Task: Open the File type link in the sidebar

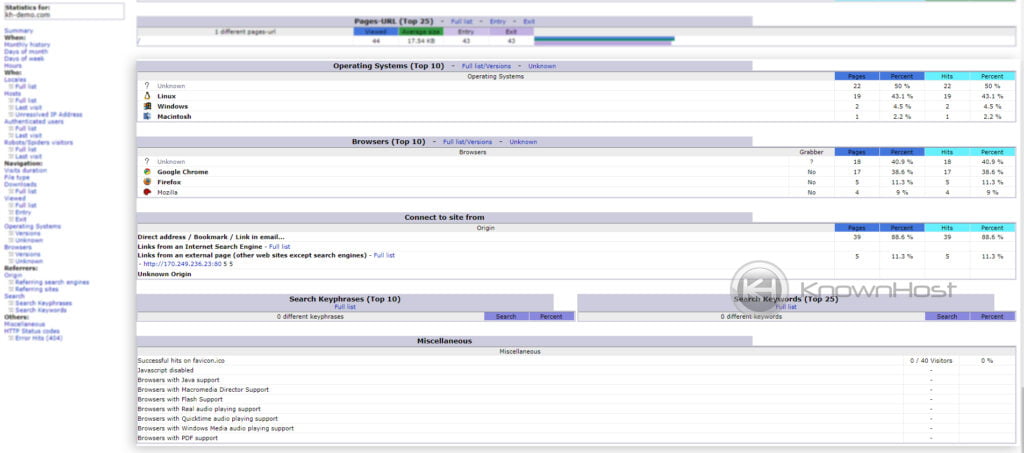Action: pos(16,178)
